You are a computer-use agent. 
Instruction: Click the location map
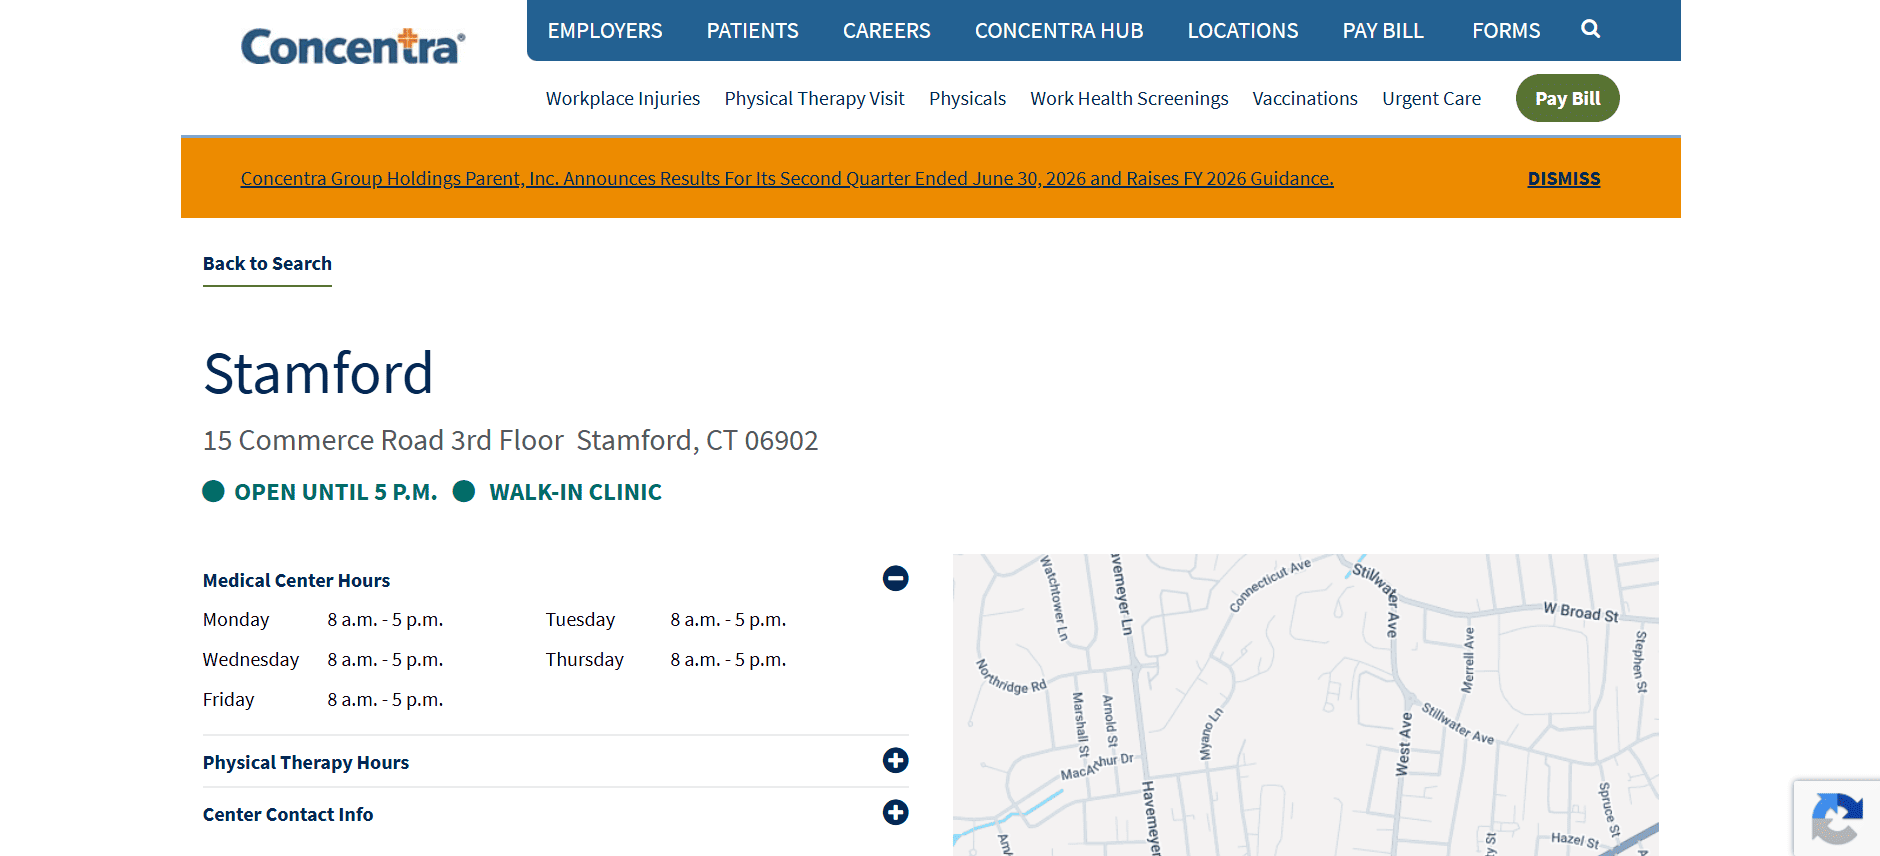coord(1305,705)
